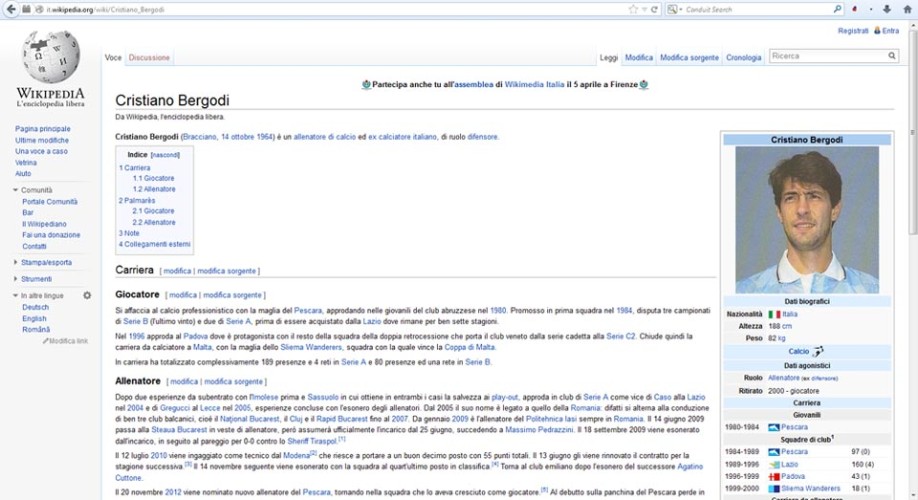Click the Lazio flag icon in infobox
918x500 pixels.
point(774,464)
